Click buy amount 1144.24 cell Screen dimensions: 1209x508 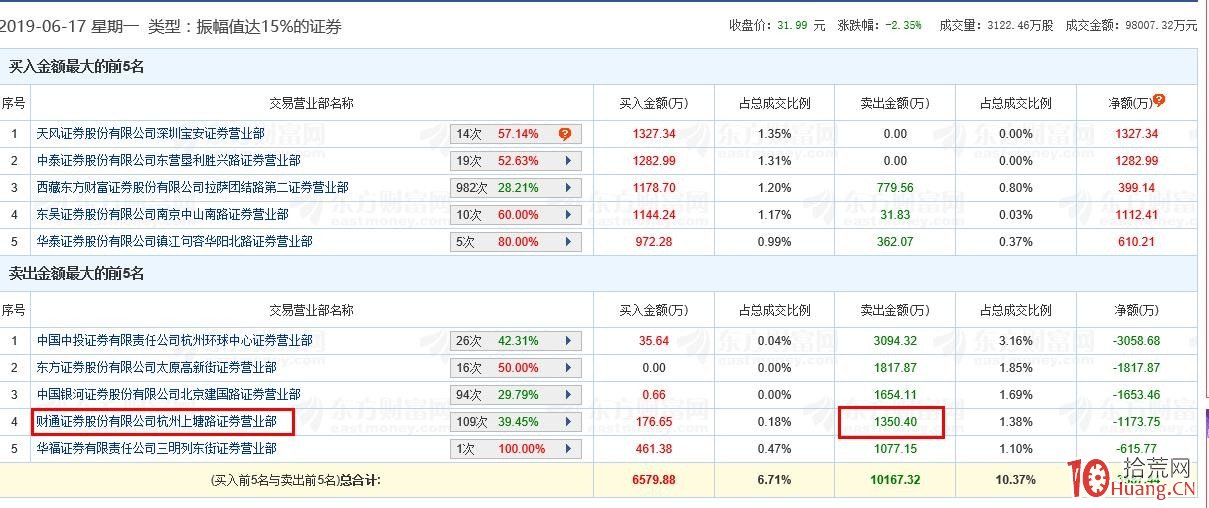[654, 215]
